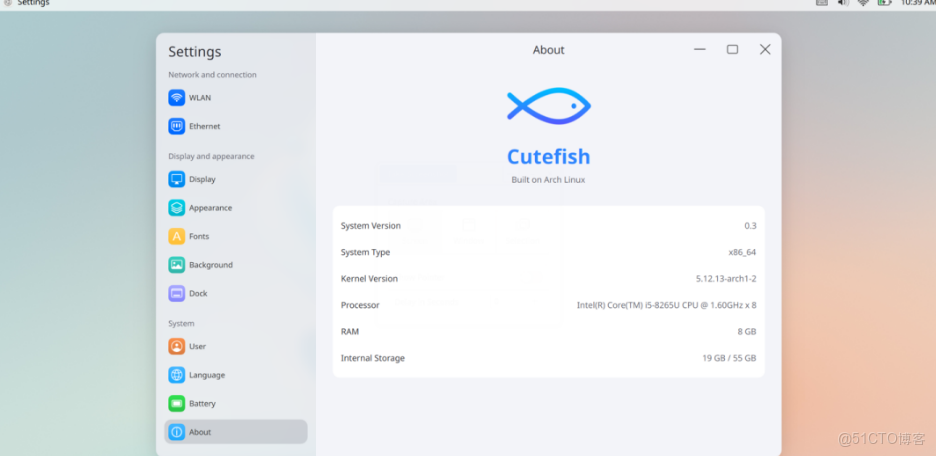Open the User account settings
This screenshot has width=936, height=456.
pos(236,346)
